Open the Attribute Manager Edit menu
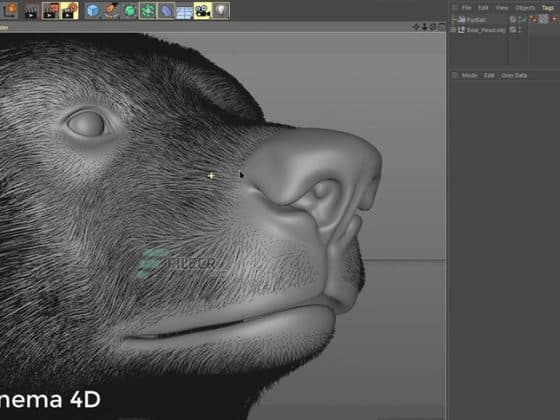The width and height of the screenshot is (560, 420). click(x=489, y=75)
